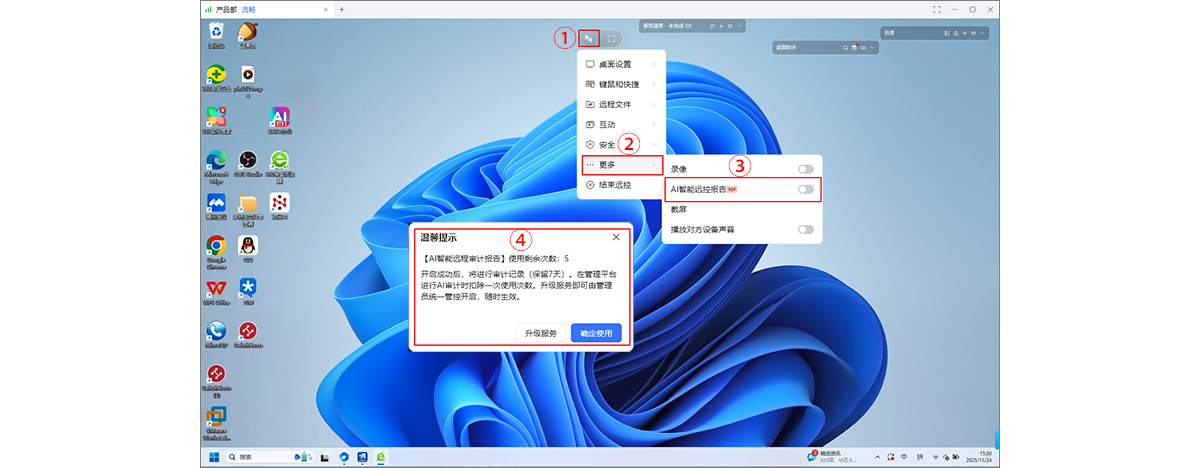The width and height of the screenshot is (1200, 468).
Task: Expand the 远程文件 submenu arrow
Action: 654,104
